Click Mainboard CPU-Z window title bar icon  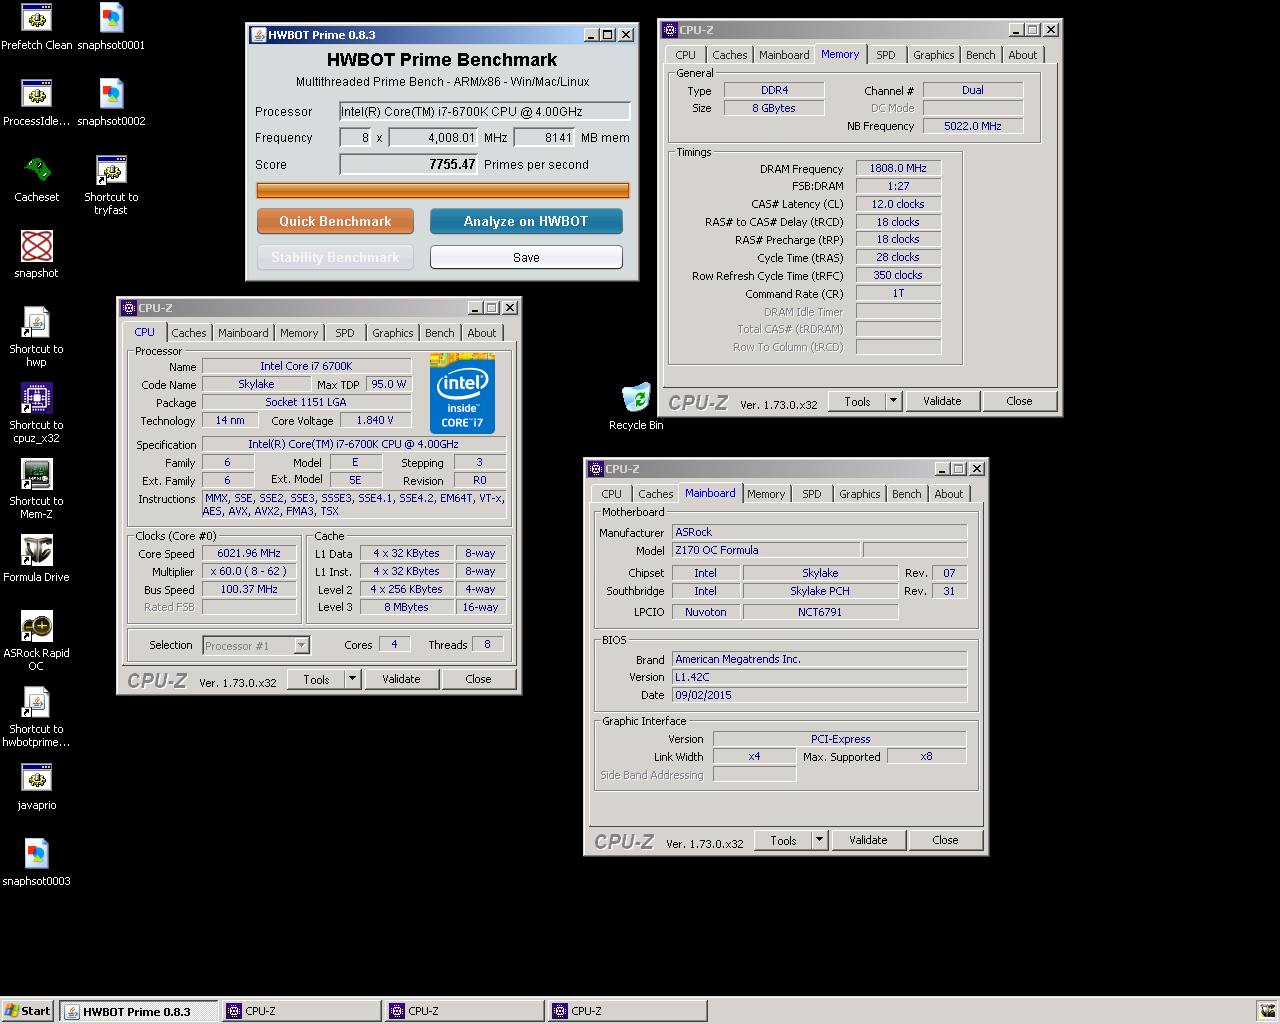click(x=596, y=469)
